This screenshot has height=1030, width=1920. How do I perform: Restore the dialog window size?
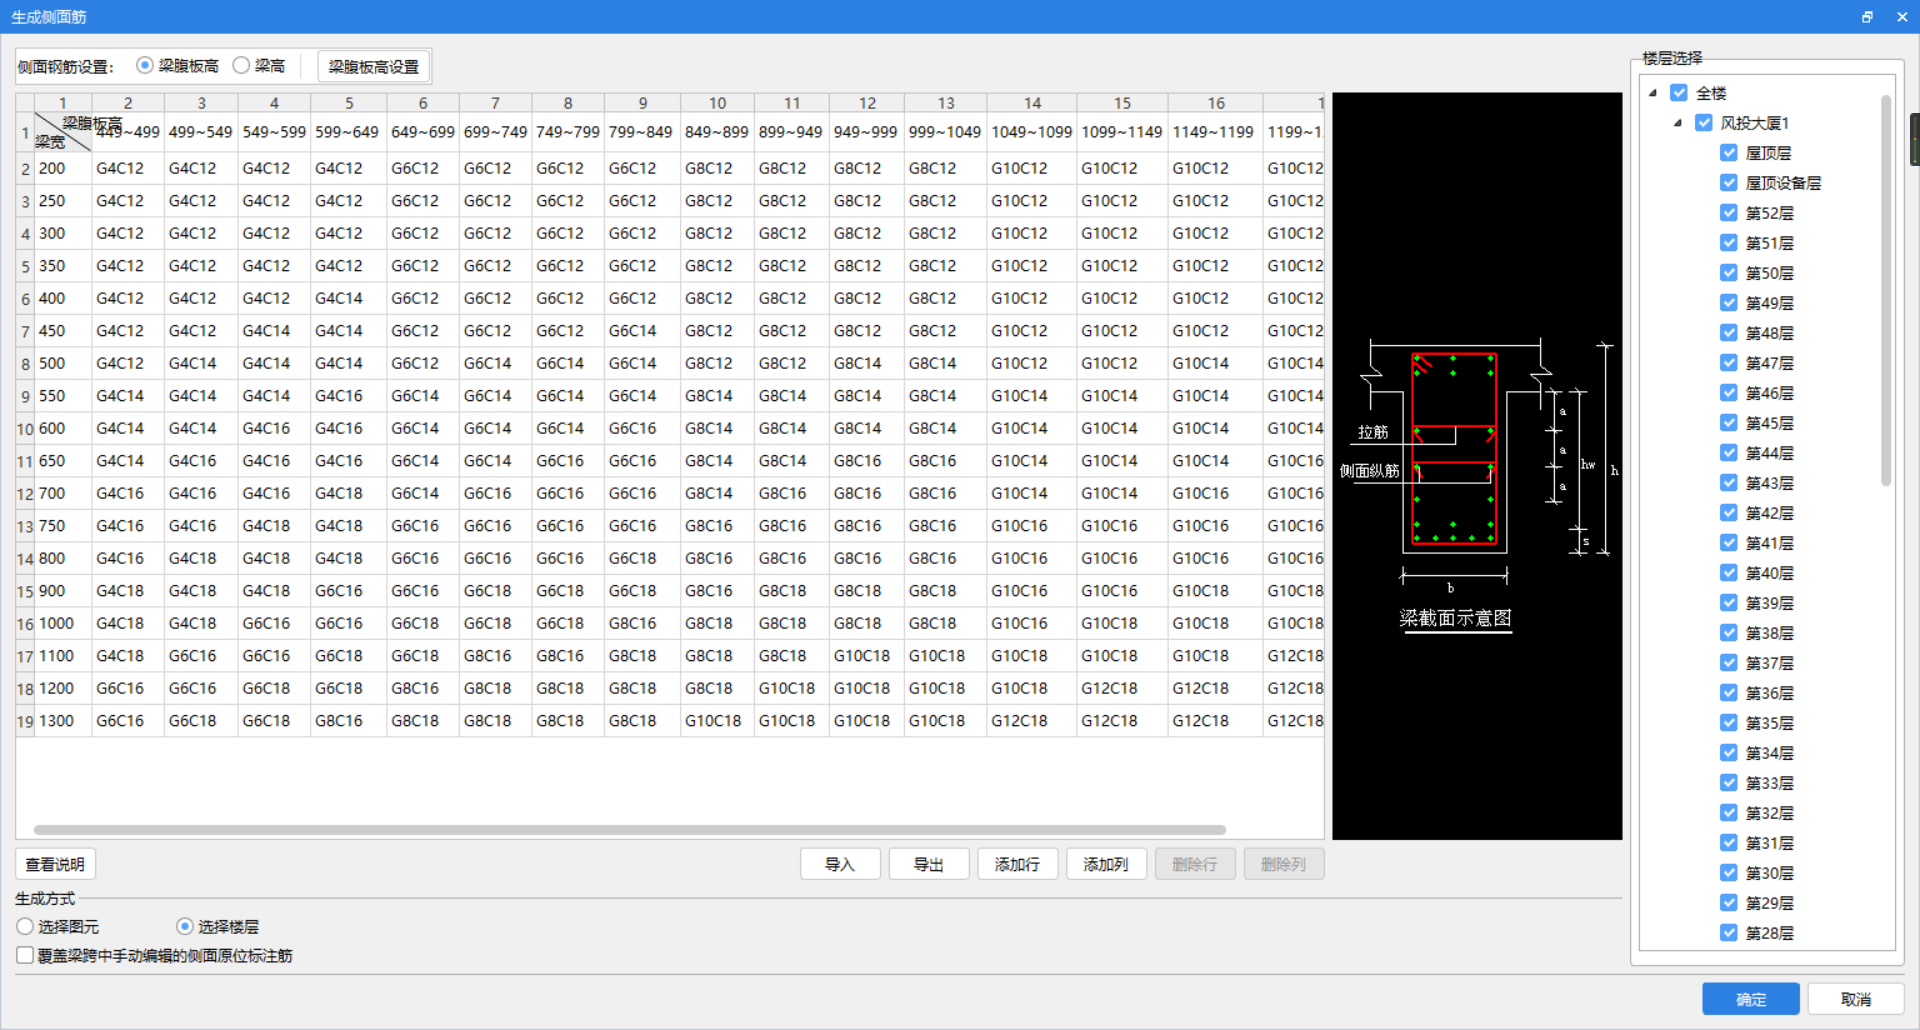click(1867, 16)
